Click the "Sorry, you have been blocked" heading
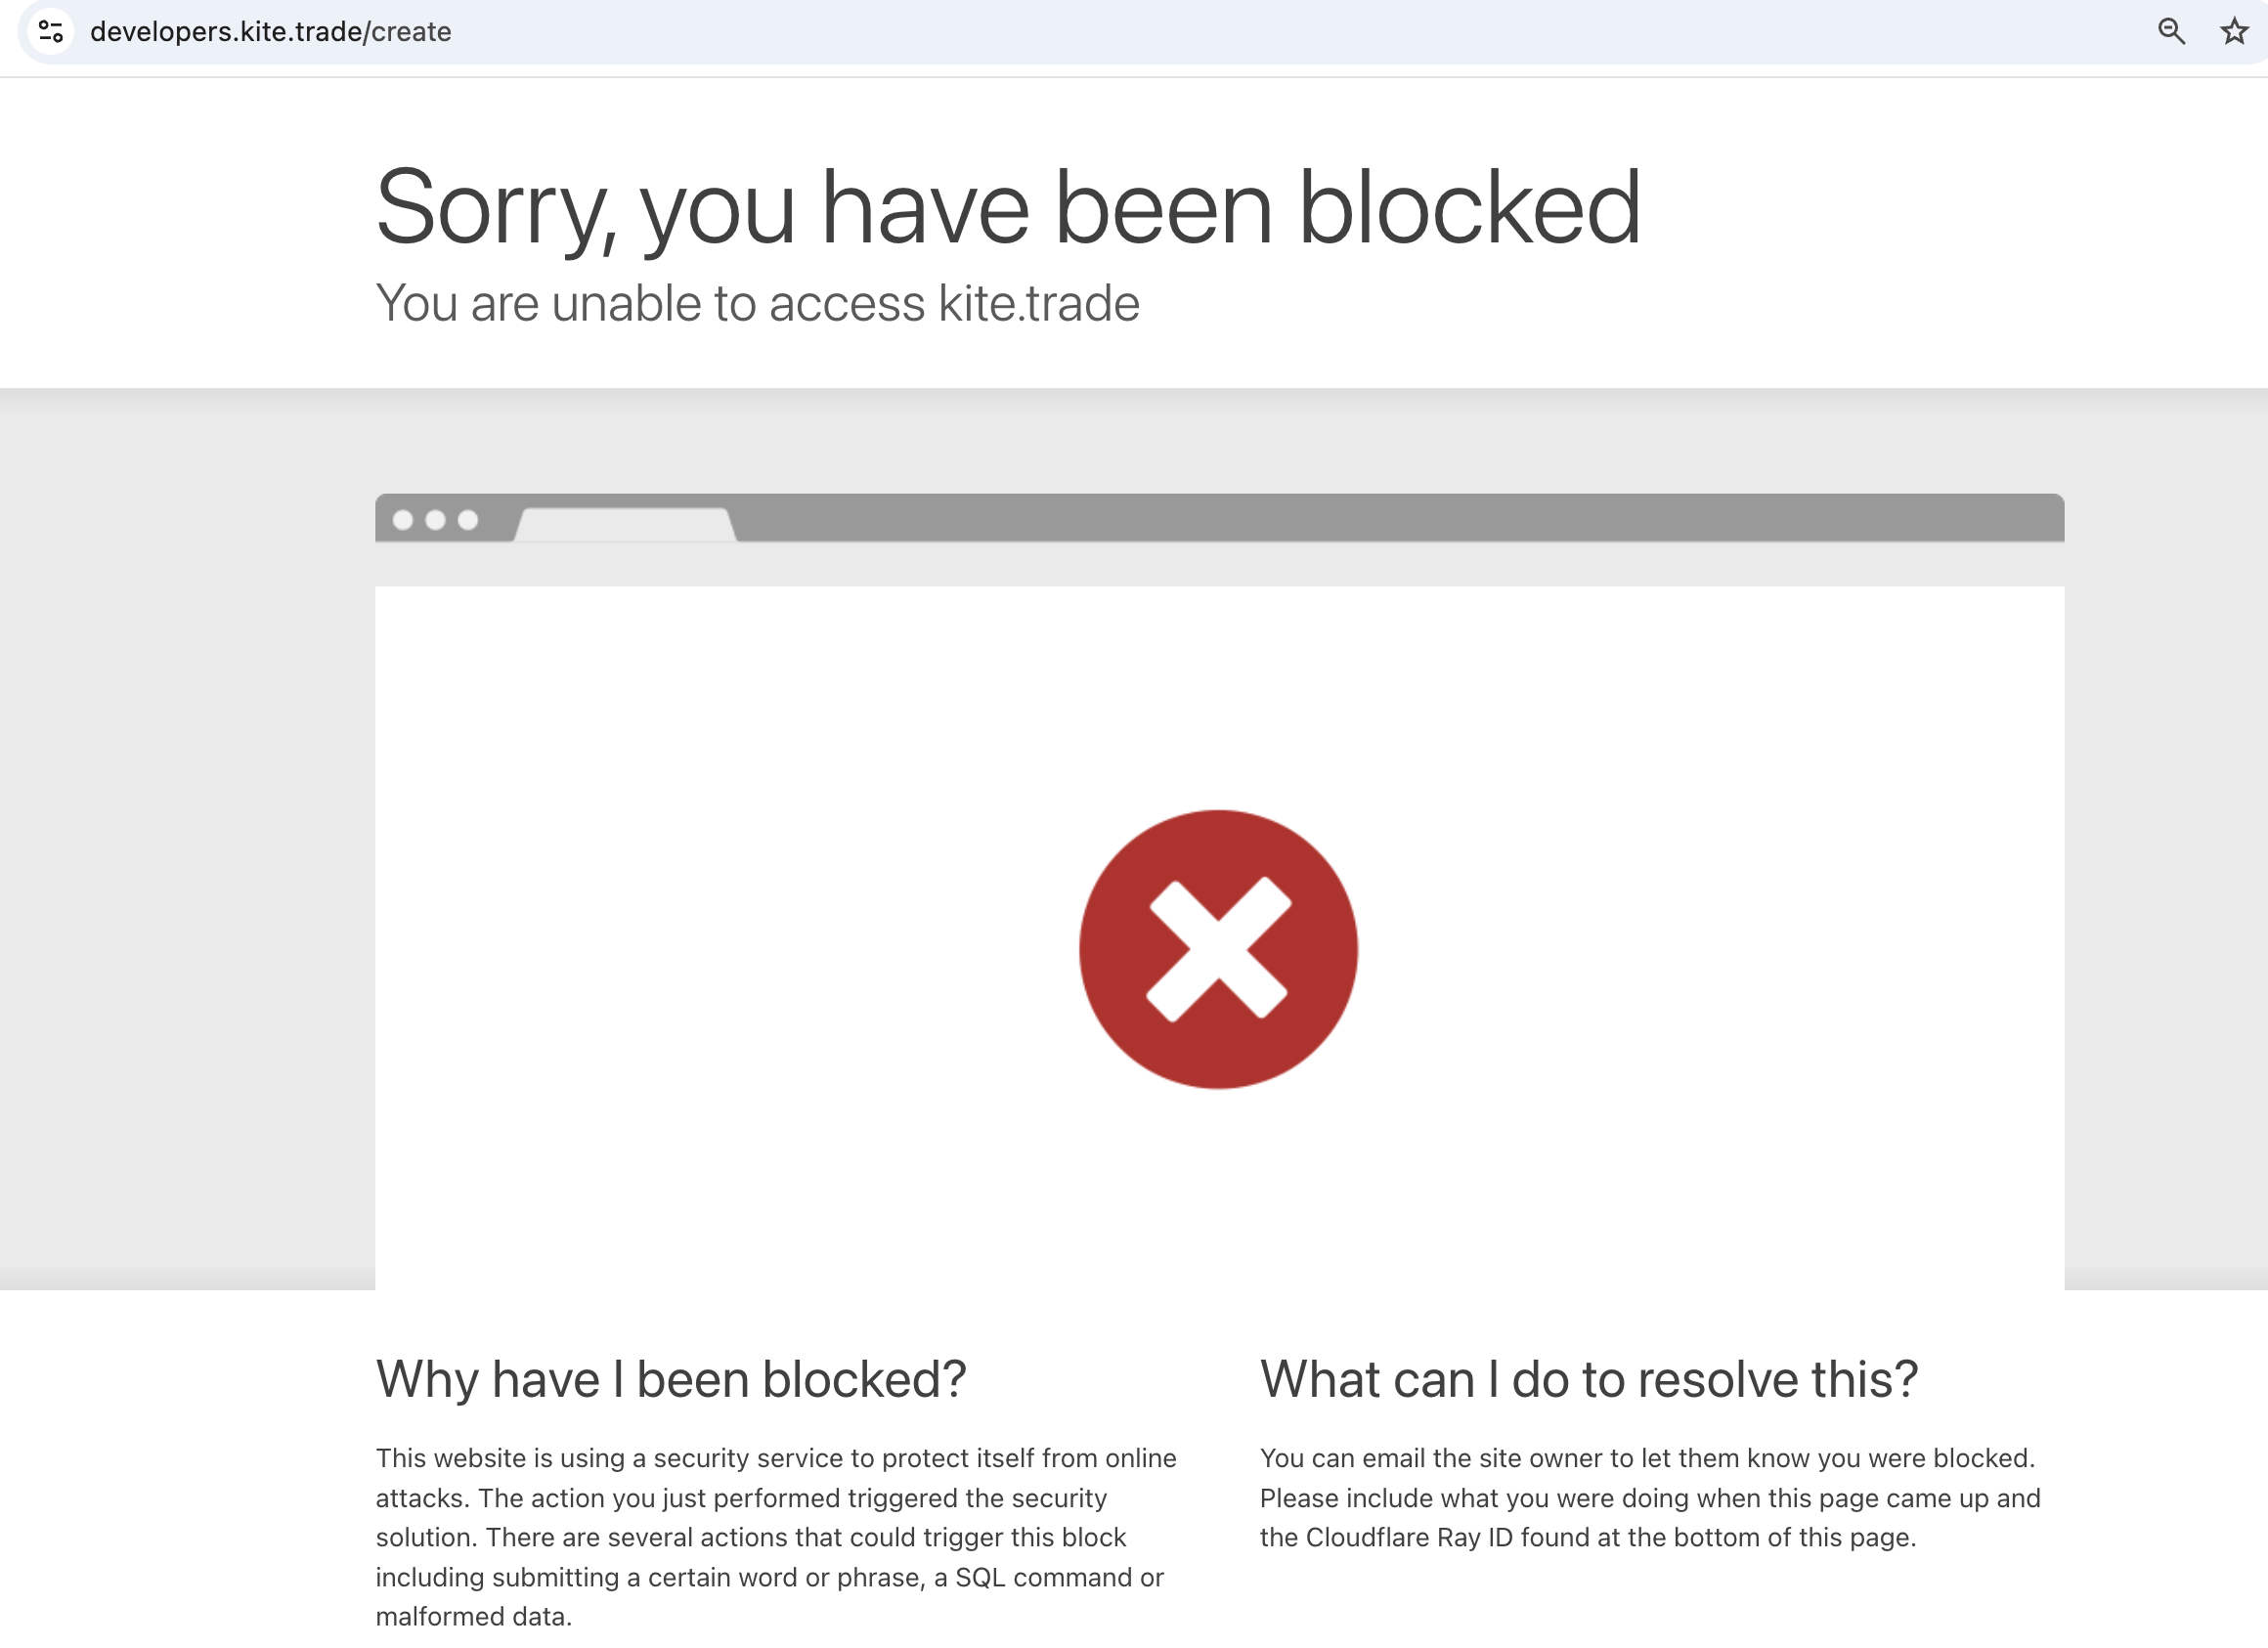The width and height of the screenshot is (2268, 1648). click(1007, 207)
